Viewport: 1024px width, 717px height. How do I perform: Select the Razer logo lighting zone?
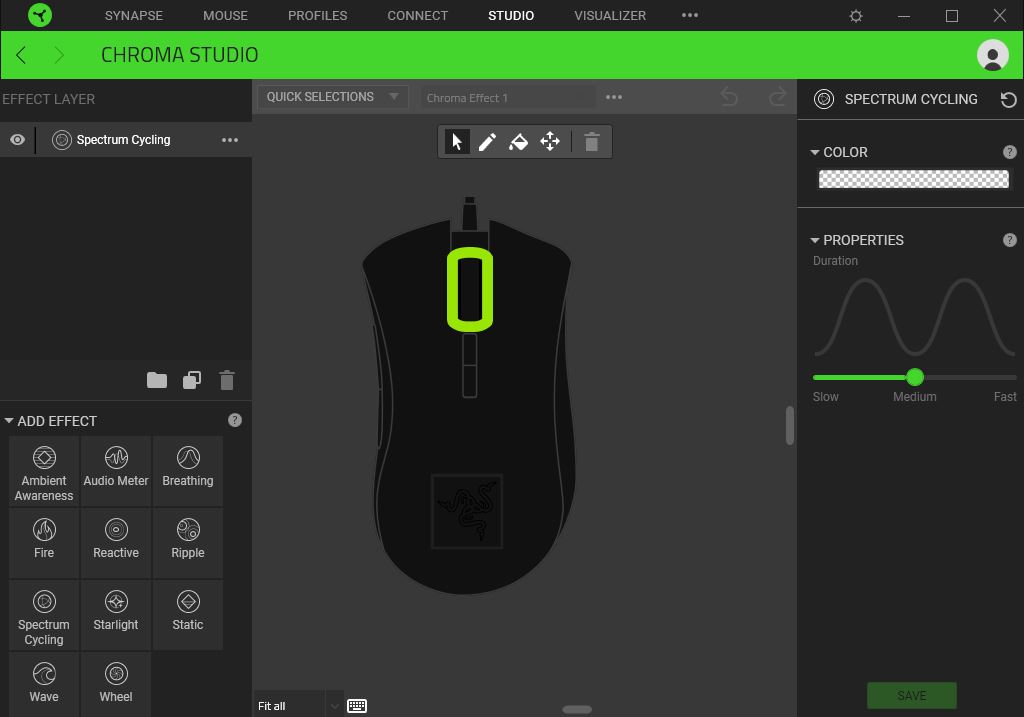point(467,511)
